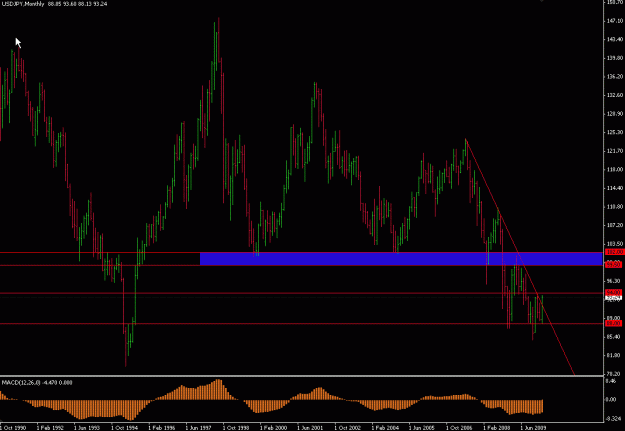This screenshot has height=431, width=625.
Task: Click the 78.20 price scale label
Action: [x=614, y=374]
